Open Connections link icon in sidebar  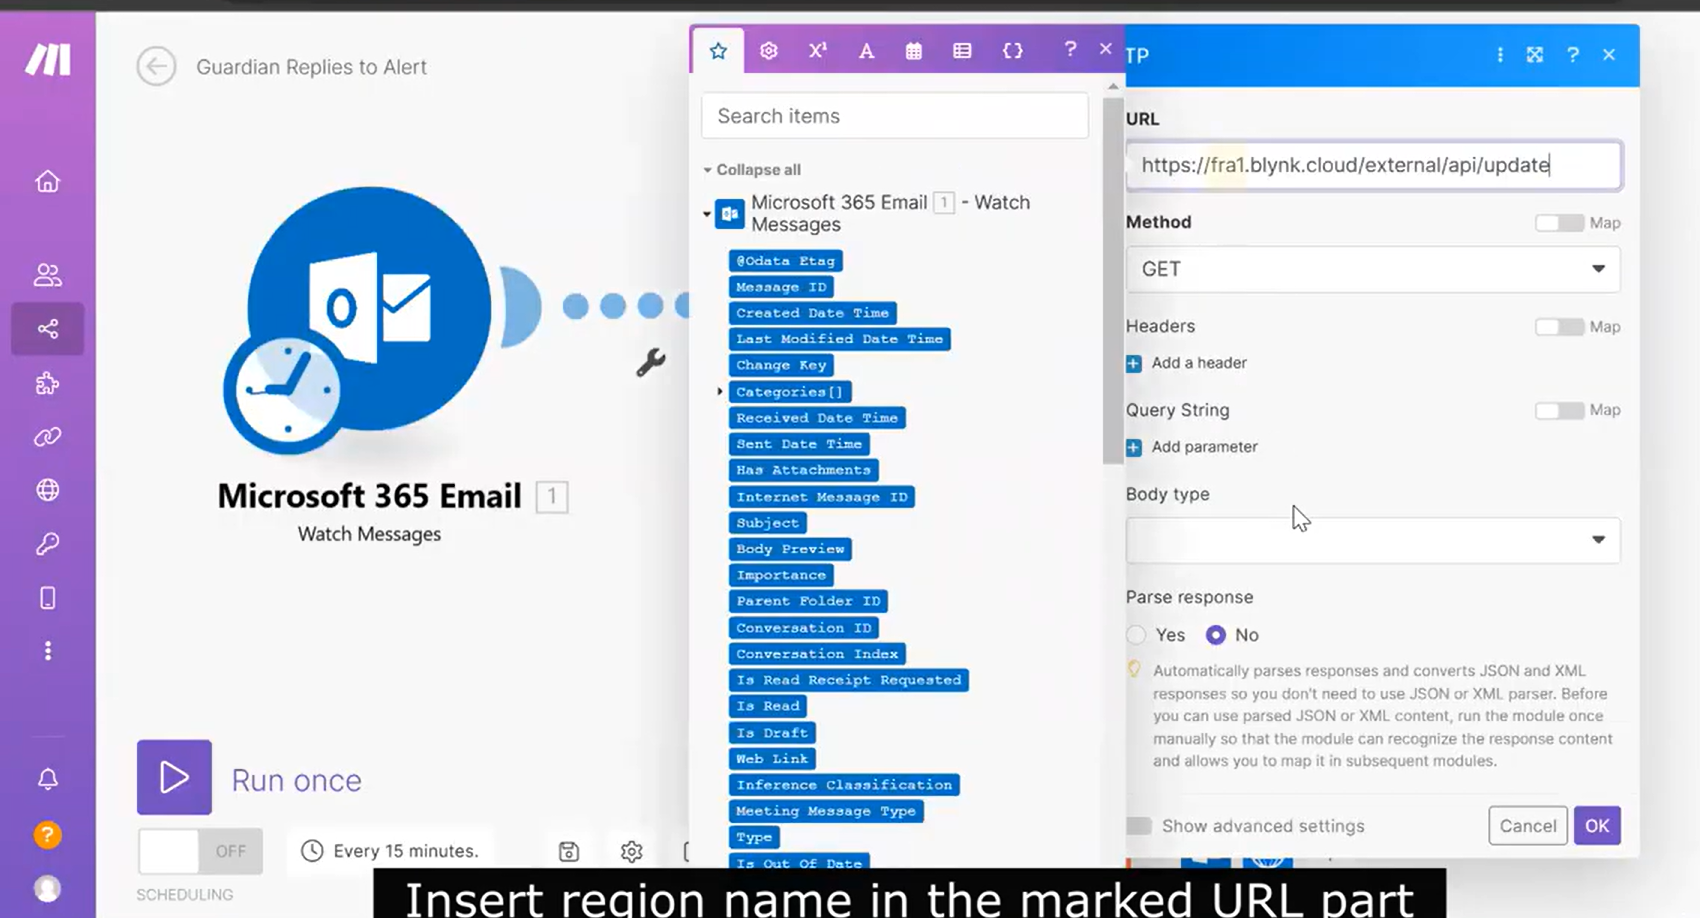click(x=47, y=437)
